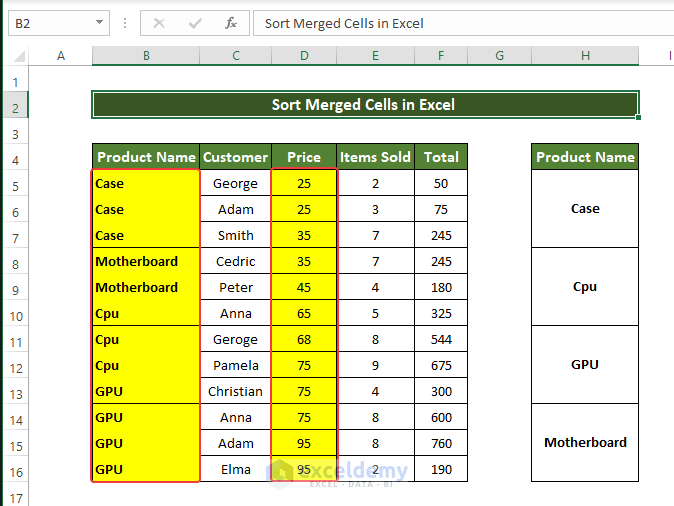Screen dimensions: 674x506
Task: Click the Select All corner triangle
Action: point(19,56)
